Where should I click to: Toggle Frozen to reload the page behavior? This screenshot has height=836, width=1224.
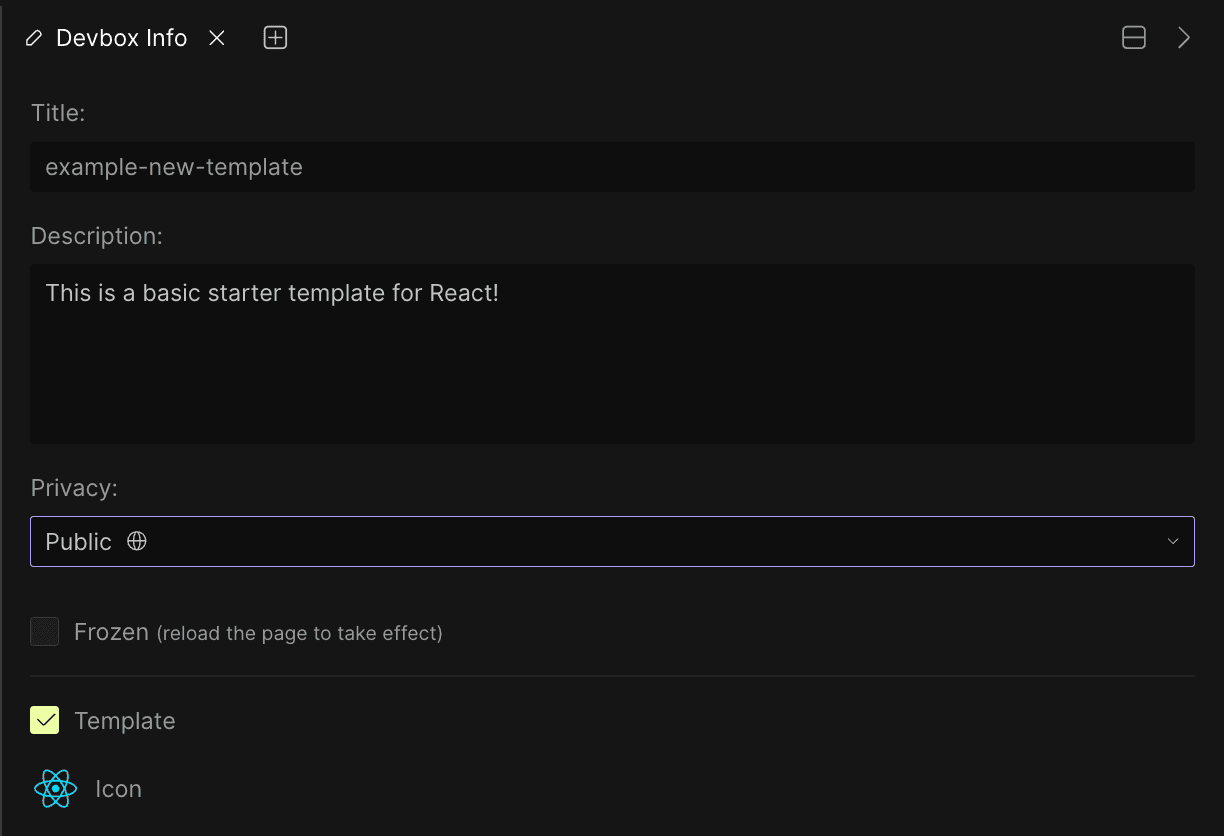[44, 631]
